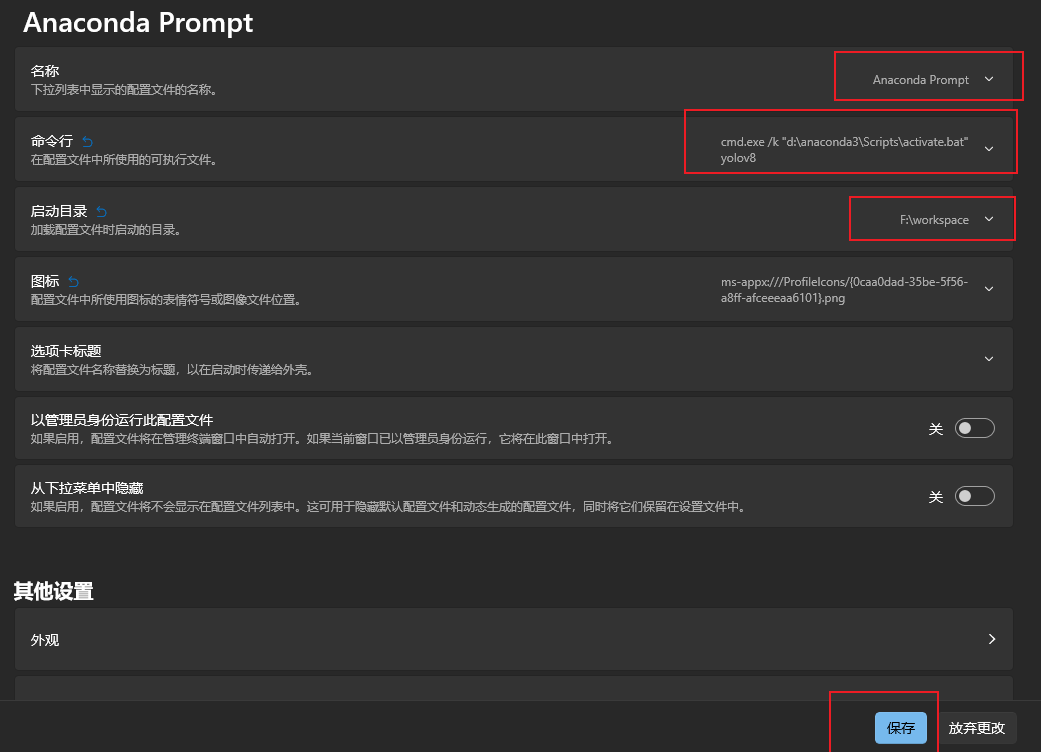Viewport: 1041px width, 752px height.
Task: Click the 保存 button
Action: [900, 728]
